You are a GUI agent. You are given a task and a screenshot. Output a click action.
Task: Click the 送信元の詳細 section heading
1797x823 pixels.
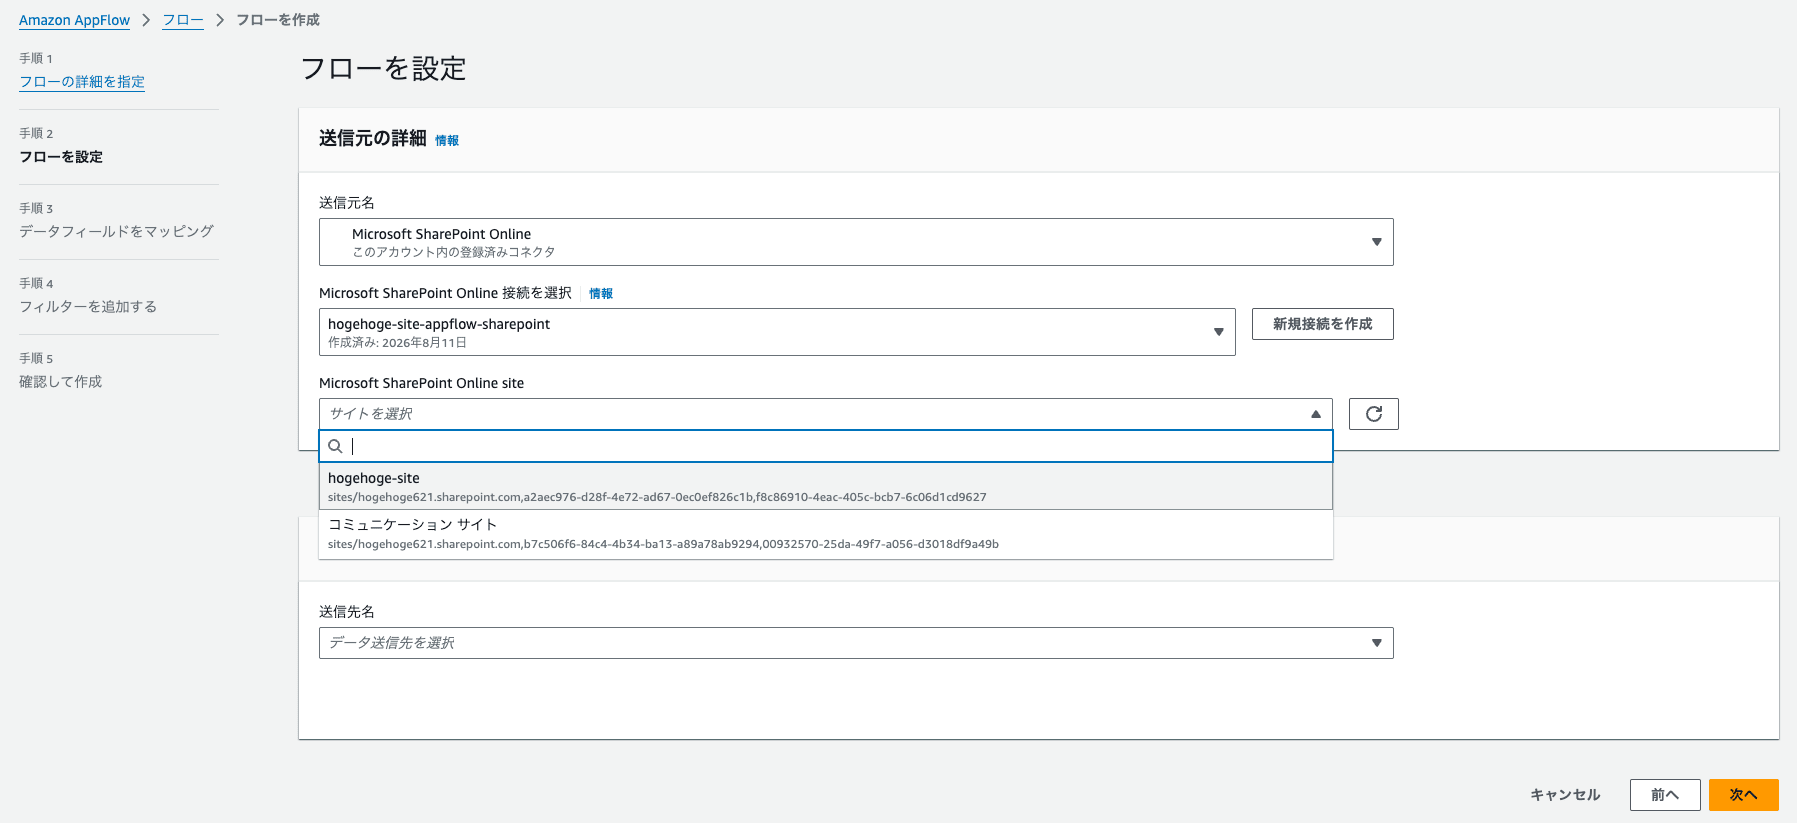(373, 138)
